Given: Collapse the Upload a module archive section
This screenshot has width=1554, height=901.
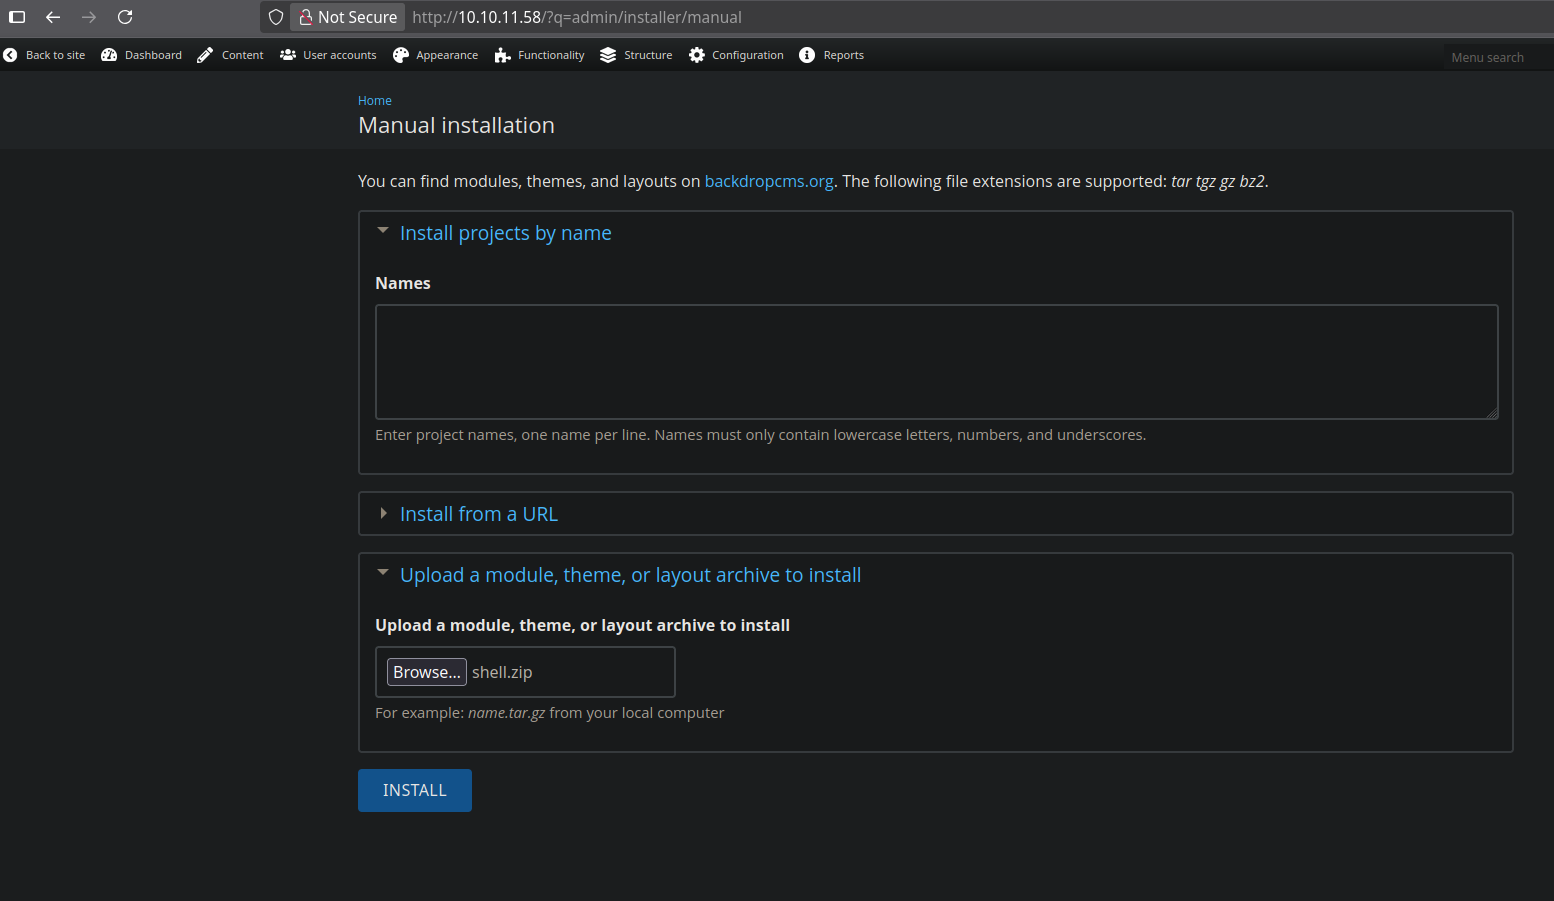Looking at the screenshot, I should coord(630,575).
